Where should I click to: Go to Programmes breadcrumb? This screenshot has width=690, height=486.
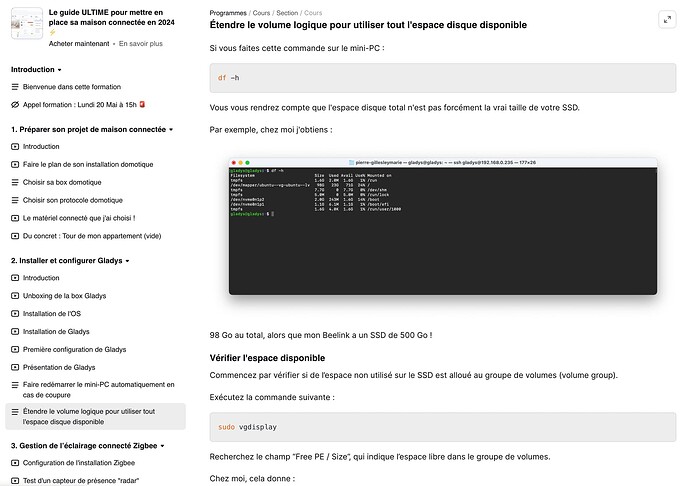point(228,13)
